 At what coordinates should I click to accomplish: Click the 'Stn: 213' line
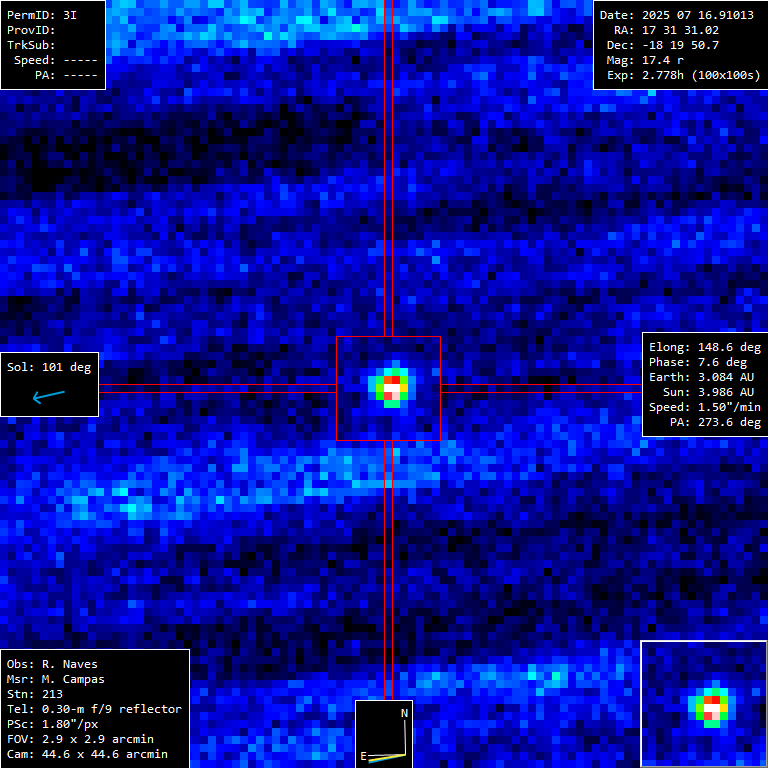(34, 694)
